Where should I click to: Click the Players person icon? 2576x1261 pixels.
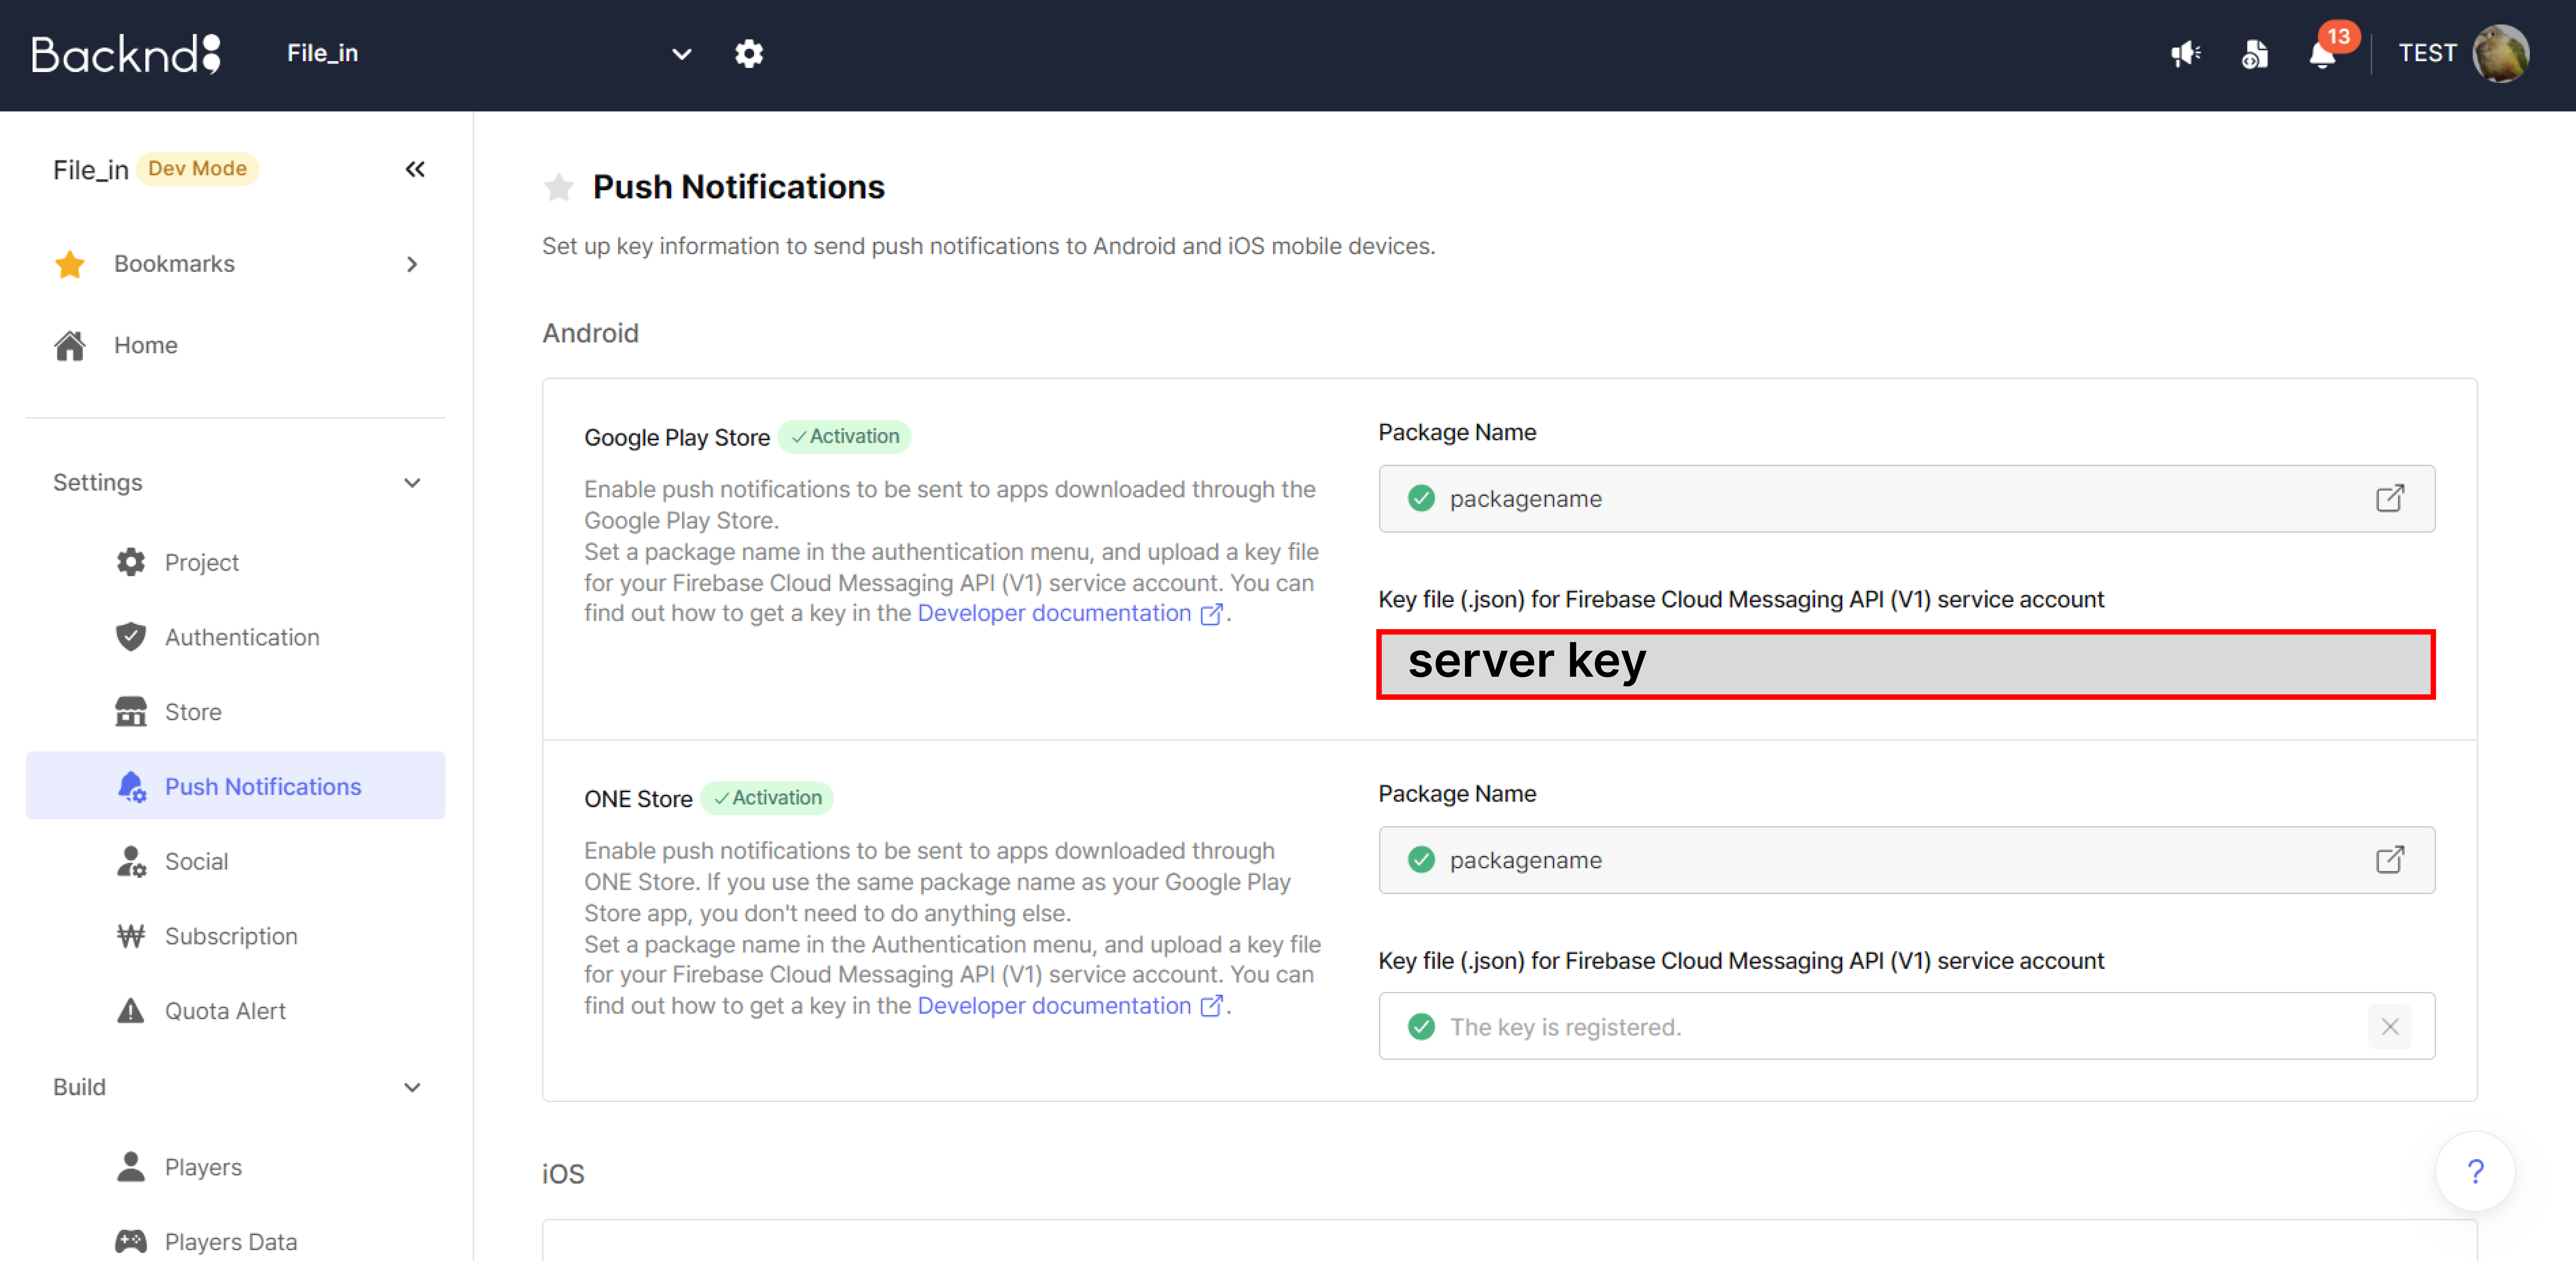coord(131,1167)
